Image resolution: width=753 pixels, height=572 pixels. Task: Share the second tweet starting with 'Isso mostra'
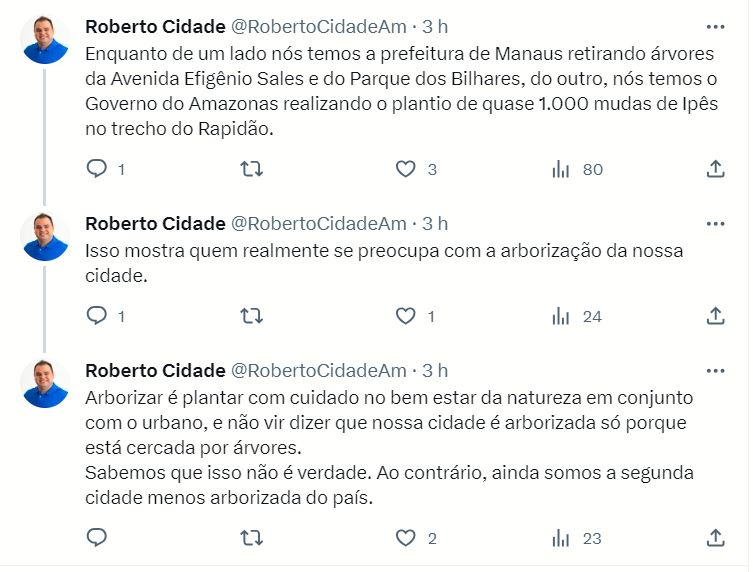point(715,316)
